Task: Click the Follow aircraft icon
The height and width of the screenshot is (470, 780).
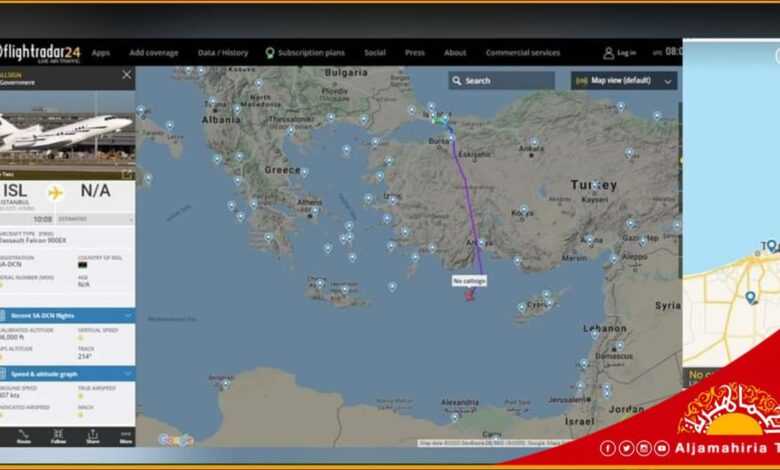Action: tap(58, 436)
